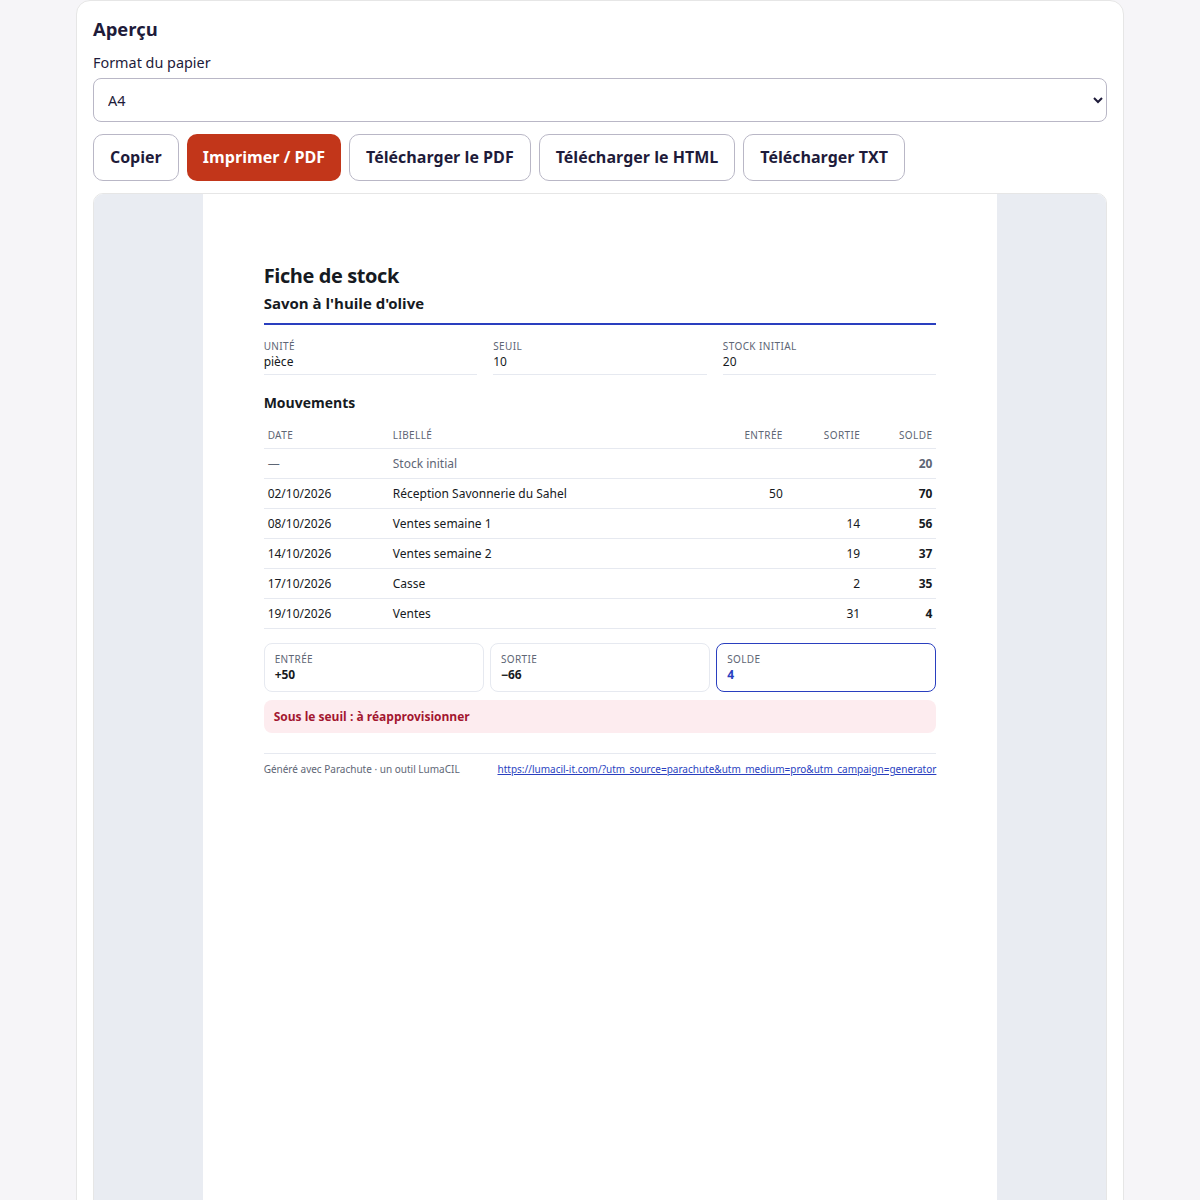This screenshot has height=1200, width=1200.
Task: Click Télécharger TXT button
Action: point(824,157)
